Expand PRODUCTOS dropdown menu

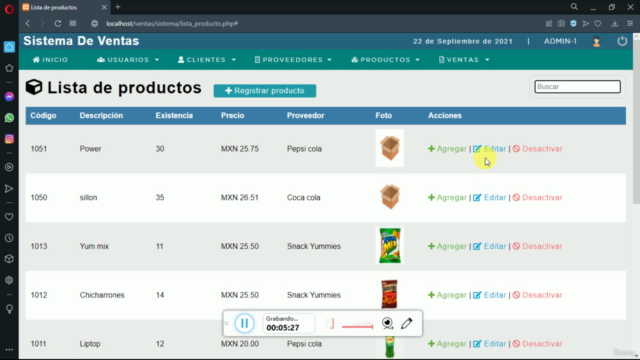(385, 60)
